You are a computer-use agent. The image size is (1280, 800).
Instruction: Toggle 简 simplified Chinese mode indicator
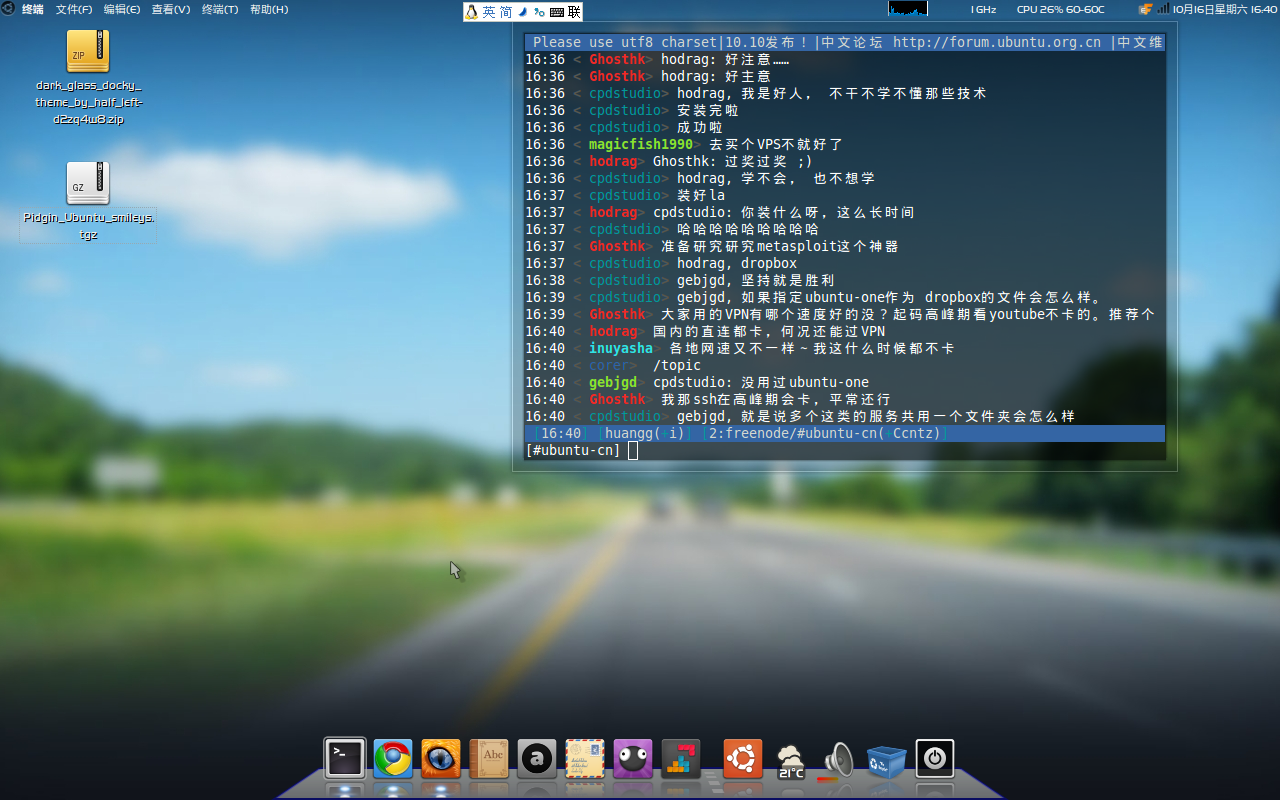tap(506, 12)
